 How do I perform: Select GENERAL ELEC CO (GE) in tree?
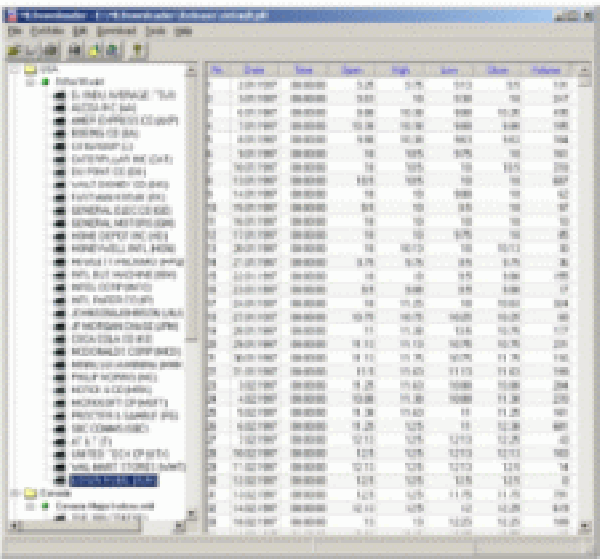pos(122,210)
